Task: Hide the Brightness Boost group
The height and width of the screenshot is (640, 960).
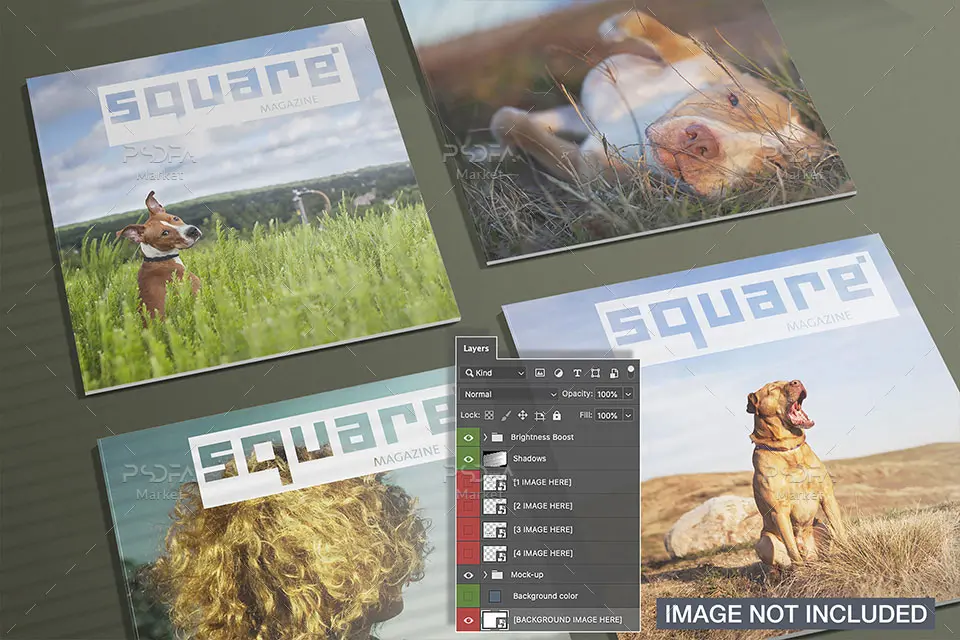Action: [x=468, y=437]
